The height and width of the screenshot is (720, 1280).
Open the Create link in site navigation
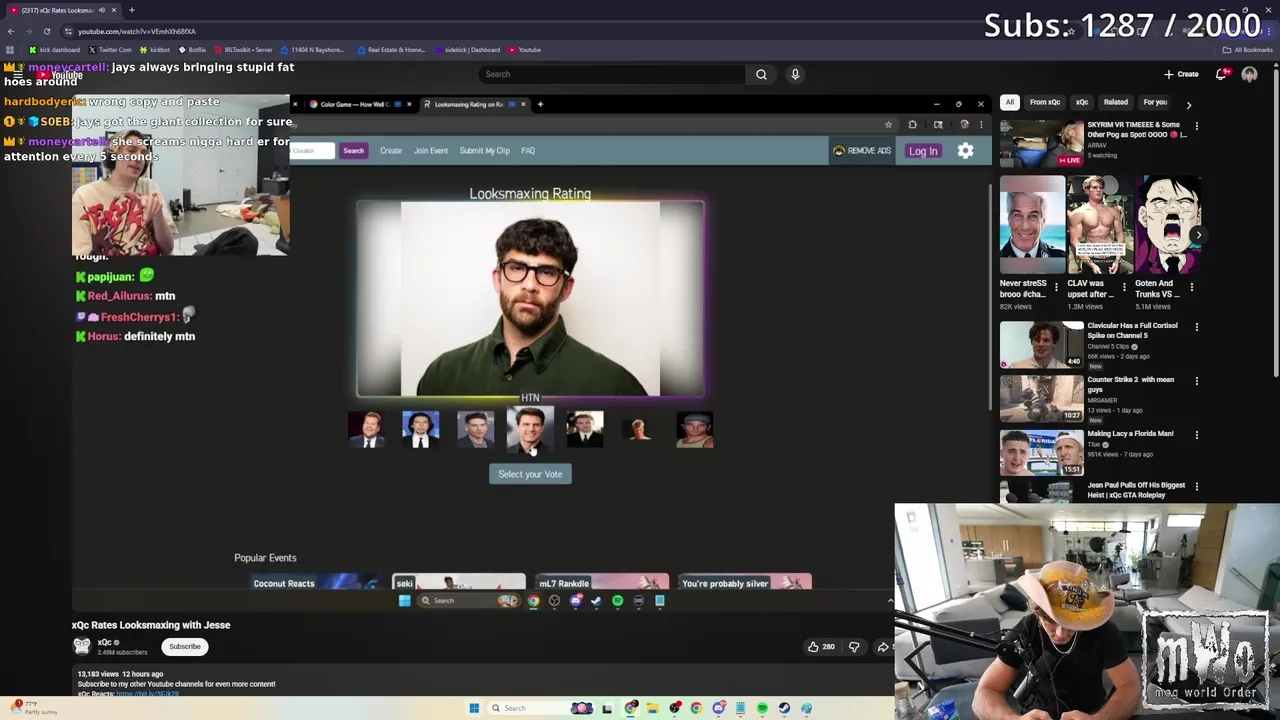click(x=390, y=151)
